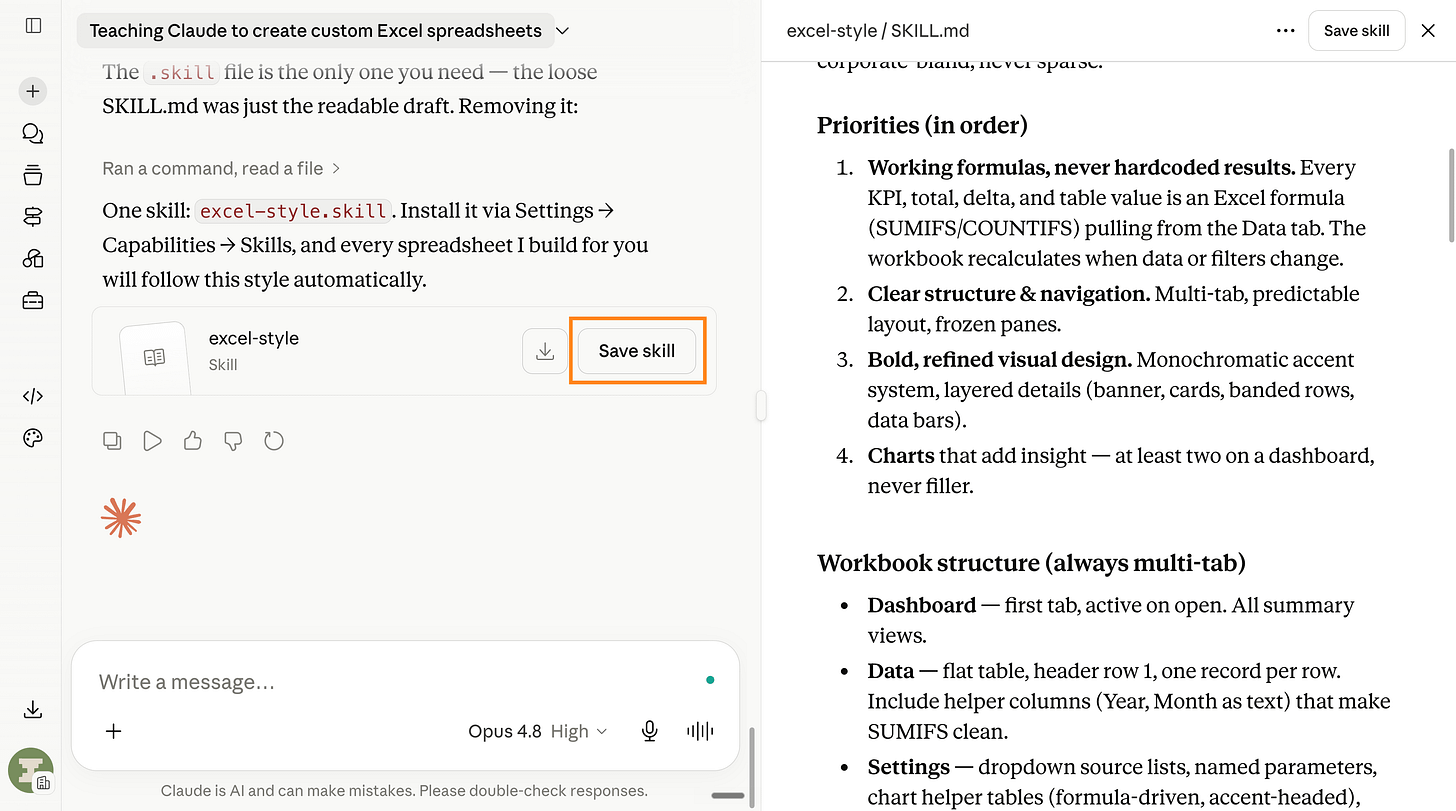Click the 'Claude is AI and can make mistakes' disclaimer
This screenshot has width=1456, height=811.
pyautogui.click(x=404, y=790)
